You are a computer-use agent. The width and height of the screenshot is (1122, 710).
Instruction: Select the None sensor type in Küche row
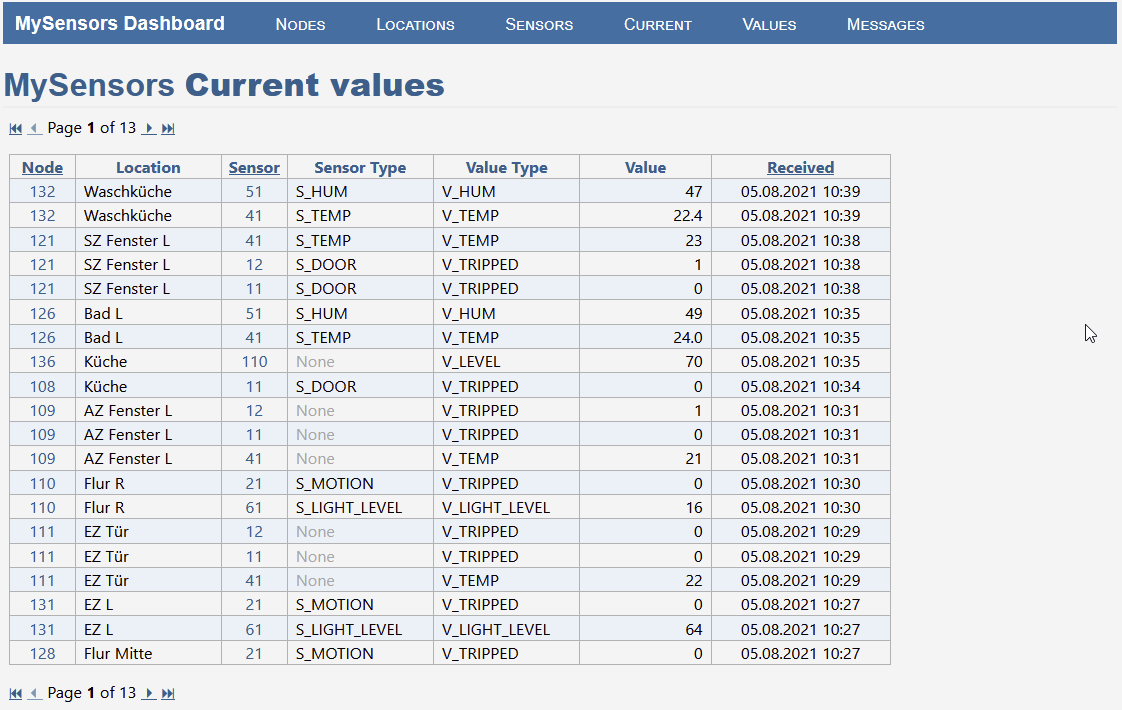point(315,361)
